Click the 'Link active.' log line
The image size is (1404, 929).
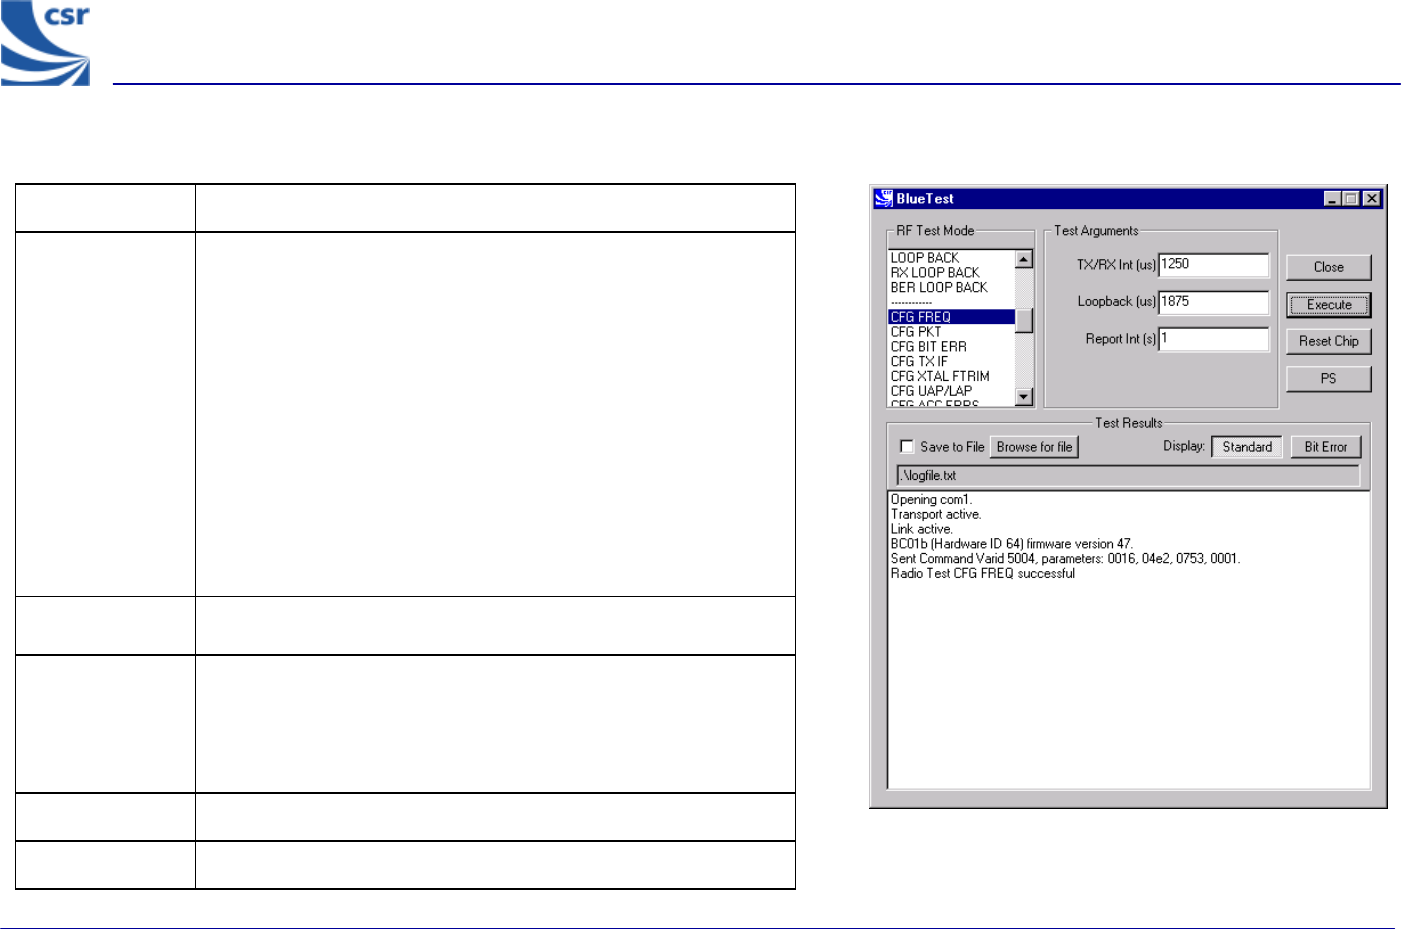[922, 529]
